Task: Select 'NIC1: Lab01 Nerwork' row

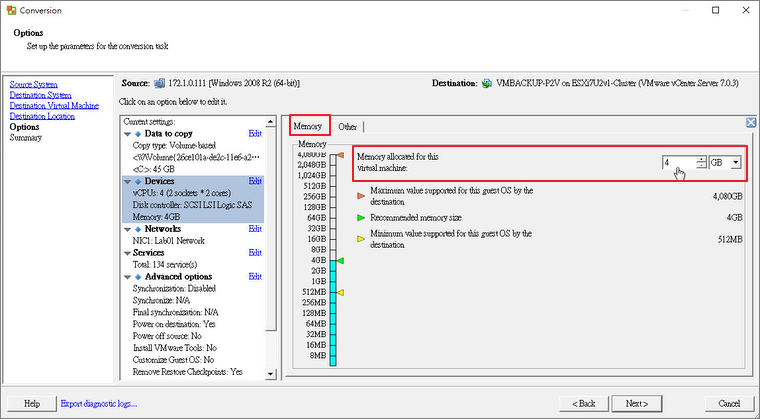Action: click(169, 241)
